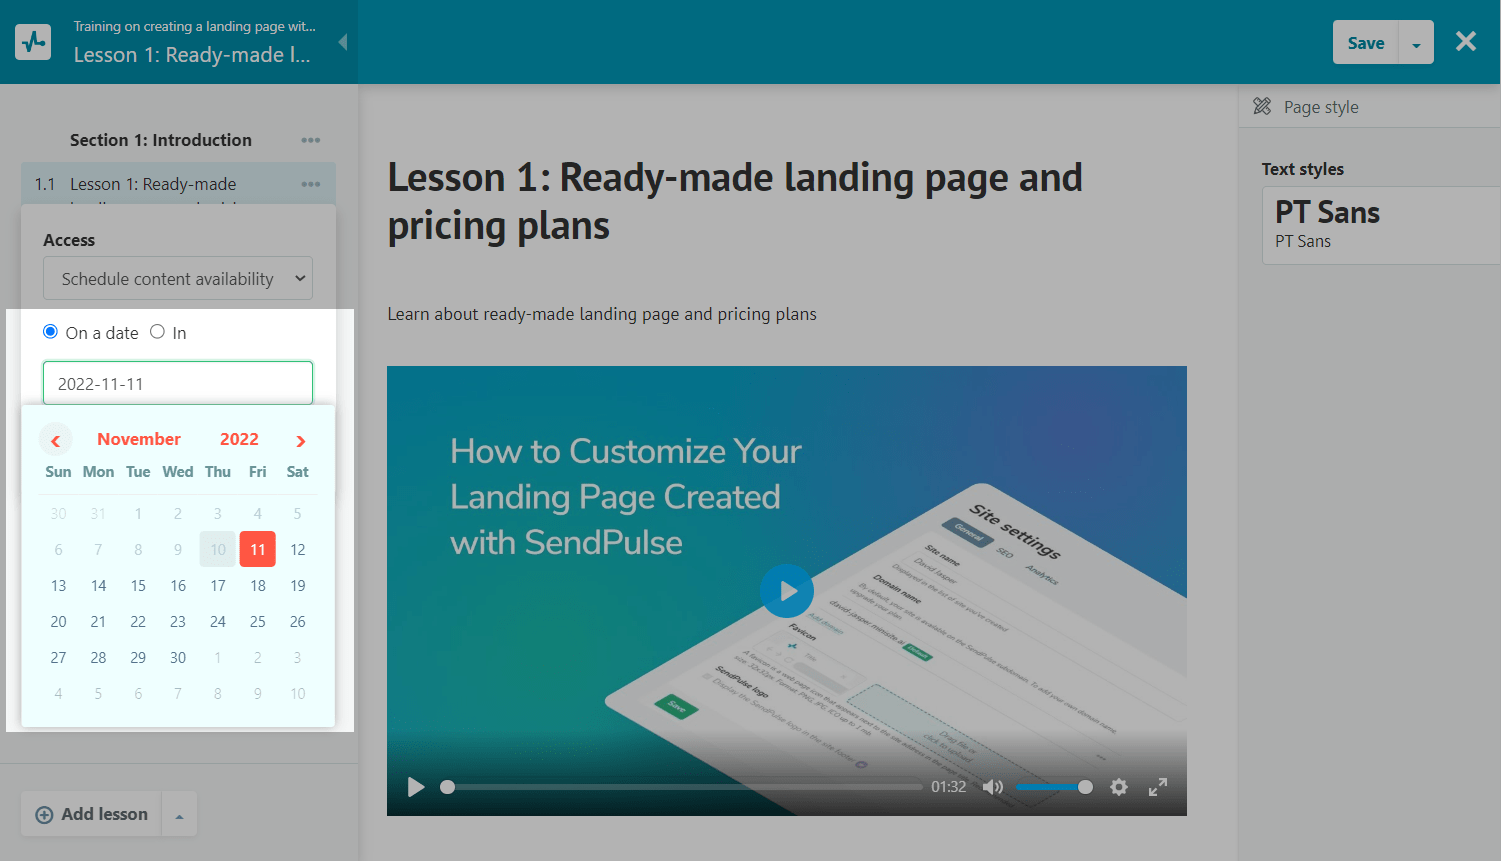Open Schedule content availability dropdown

178,279
